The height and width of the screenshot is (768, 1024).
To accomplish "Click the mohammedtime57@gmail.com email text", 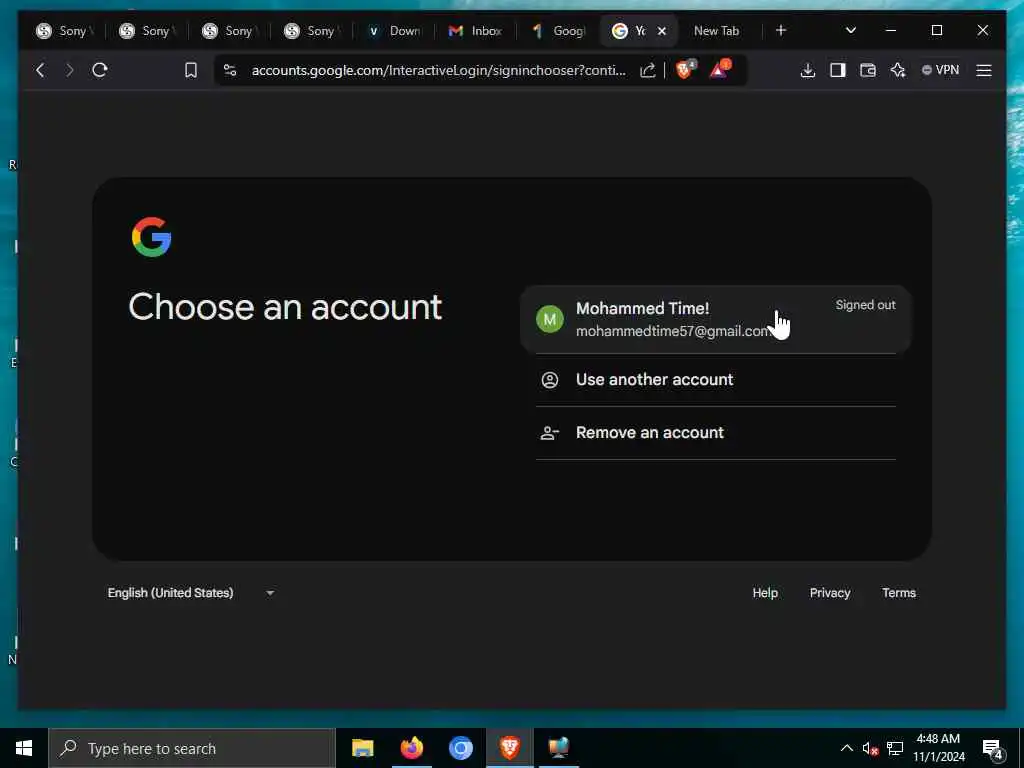I will [x=673, y=331].
